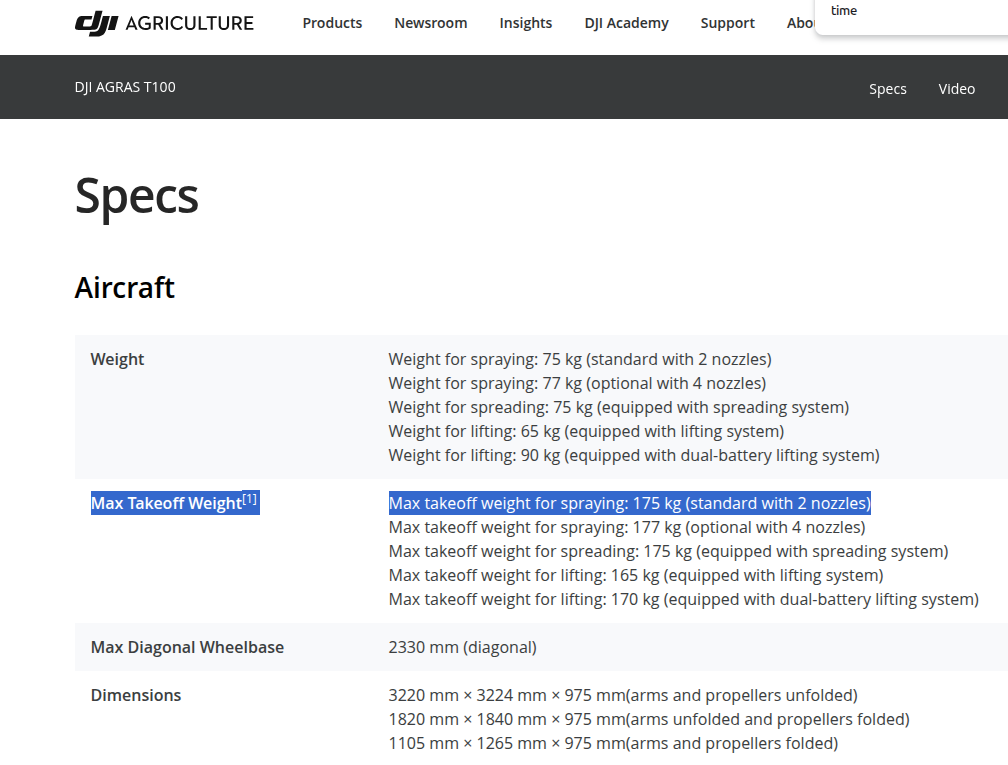
Task: Click the '2330 mm (diagonal)' value
Action: click(462, 647)
